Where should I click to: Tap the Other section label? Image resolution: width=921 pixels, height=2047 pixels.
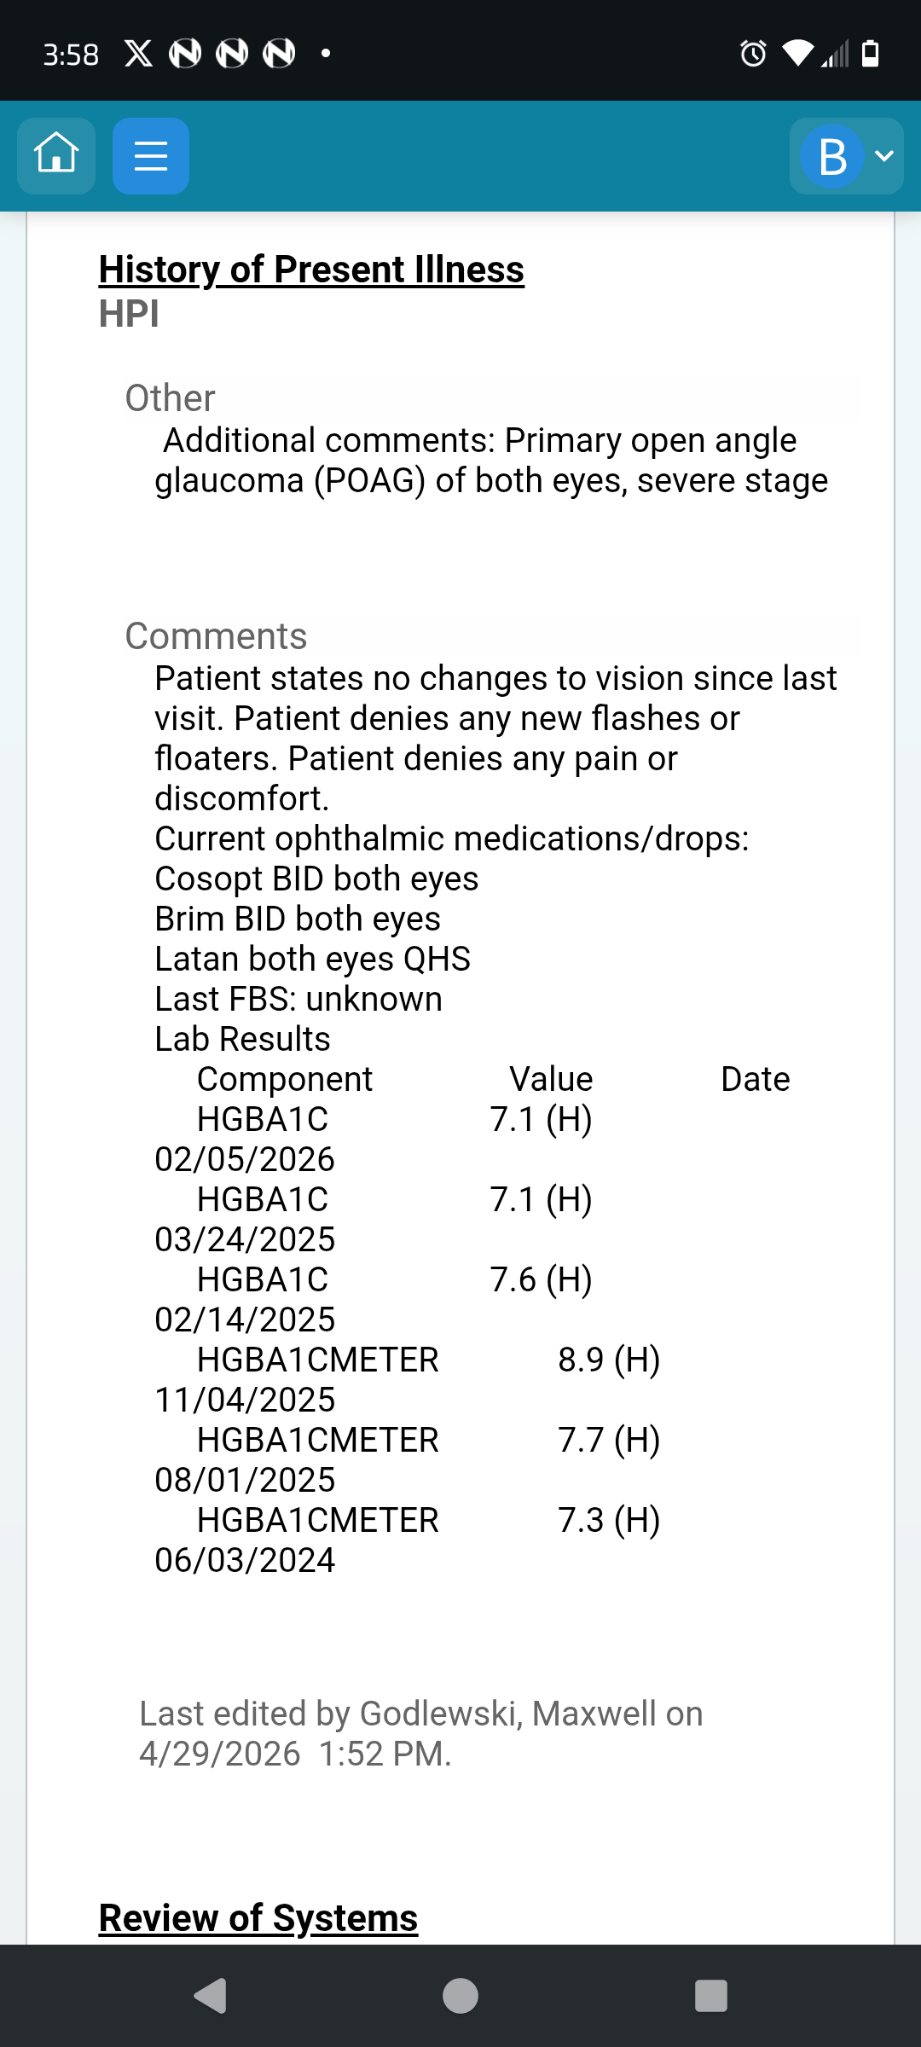coord(170,398)
